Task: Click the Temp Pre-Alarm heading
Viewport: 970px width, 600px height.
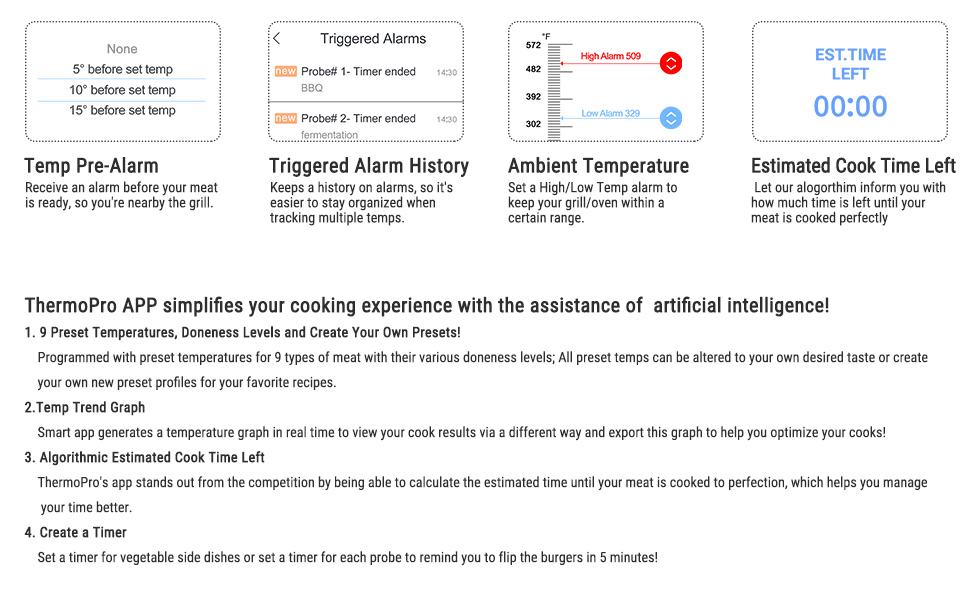Action: (91, 166)
